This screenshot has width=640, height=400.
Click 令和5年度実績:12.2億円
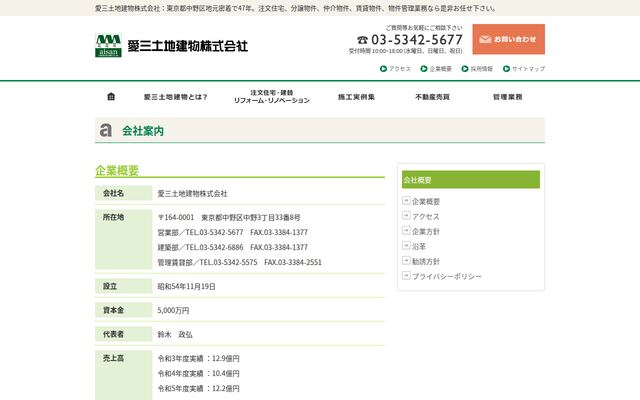(x=198, y=389)
